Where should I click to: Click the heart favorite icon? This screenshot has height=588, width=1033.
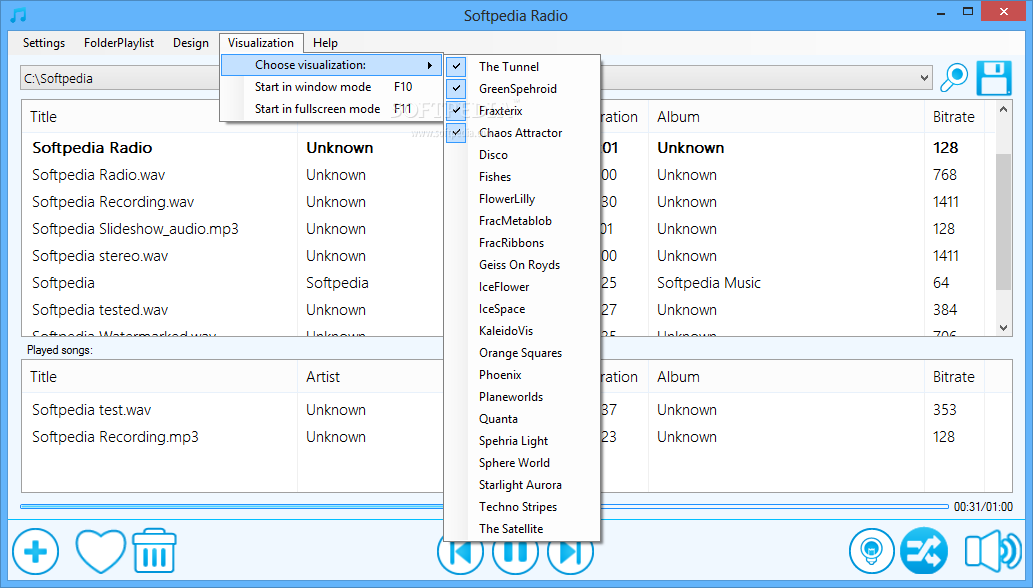coord(100,551)
